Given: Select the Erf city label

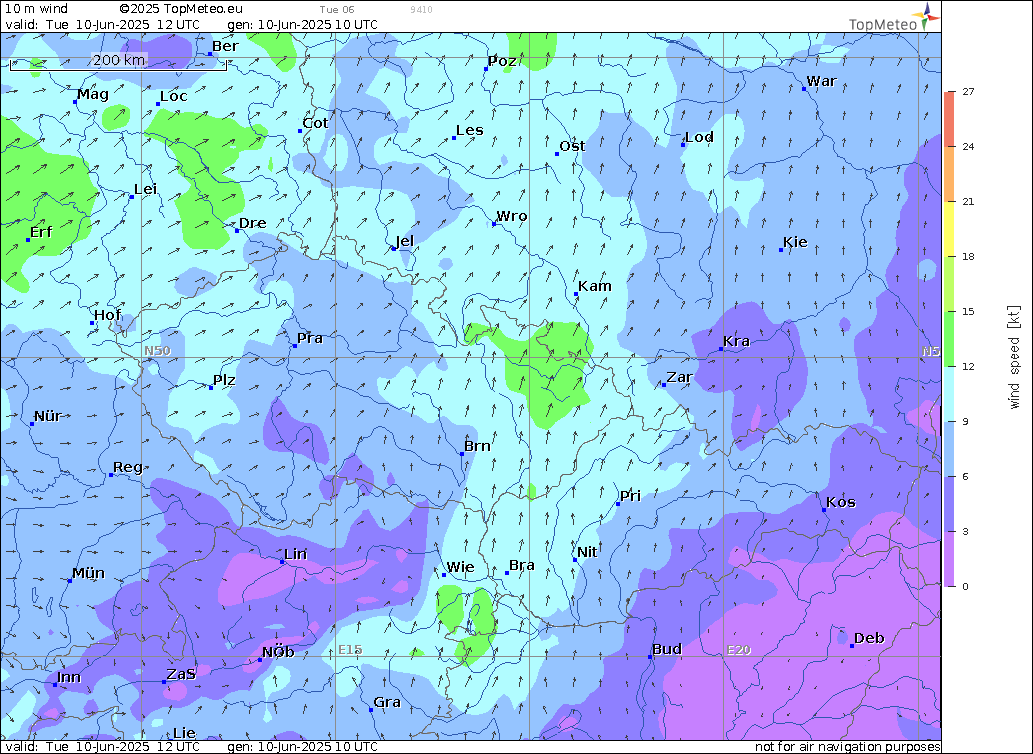Looking at the screenshot, I should pyautogui.click(x=42, y=232).
